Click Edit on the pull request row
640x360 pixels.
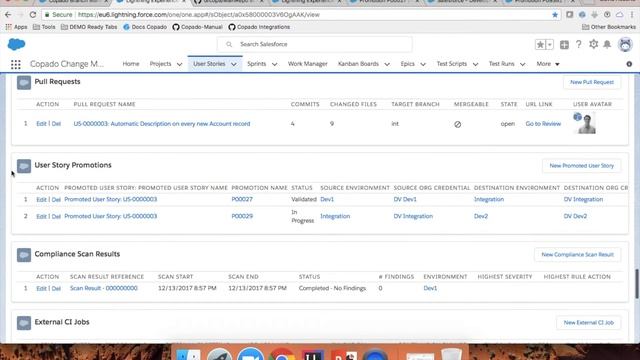(x=41, y=124)
